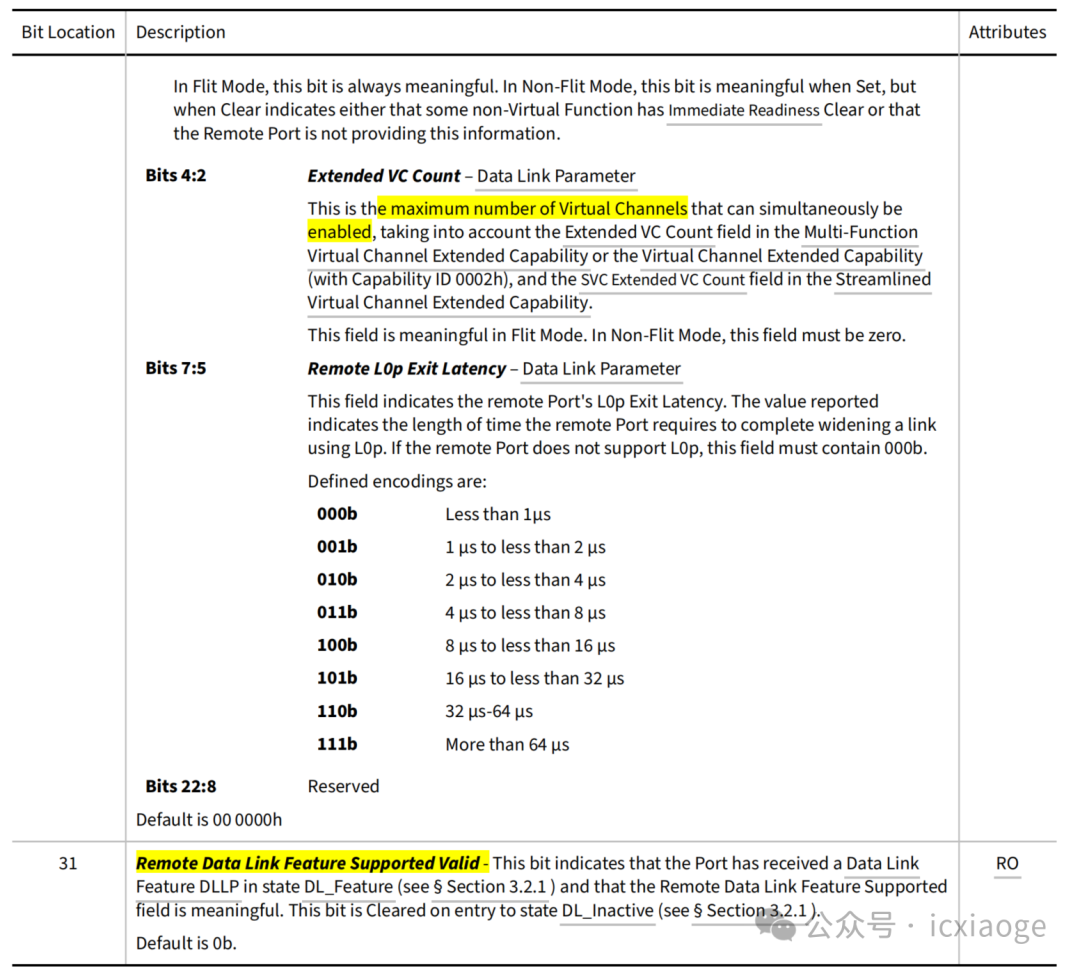This screenshot has width=1080, height=969.
Task: Open the Multi-Function Virtual Channel Extended Capability link
Action: (612, 244)
